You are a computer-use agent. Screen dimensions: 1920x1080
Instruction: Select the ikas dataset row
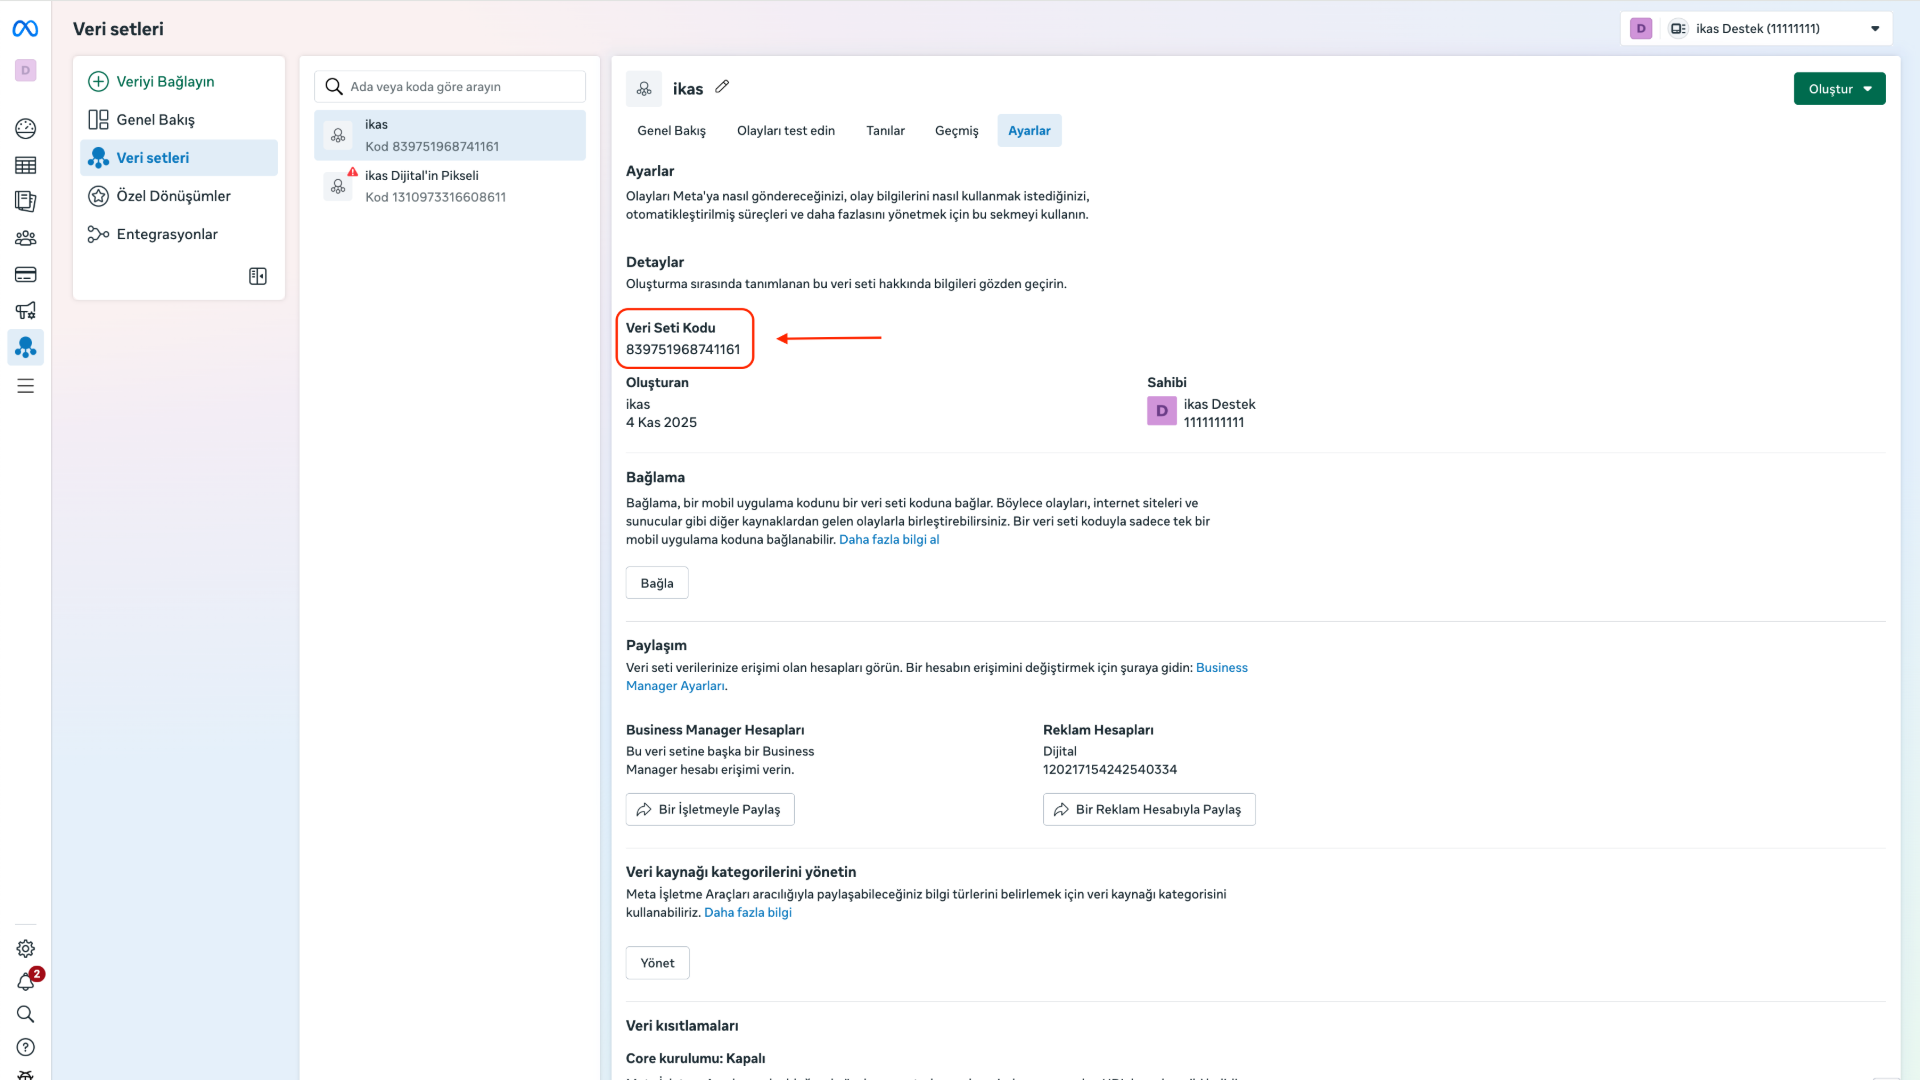pyautogui.click(x=450, y=135)
